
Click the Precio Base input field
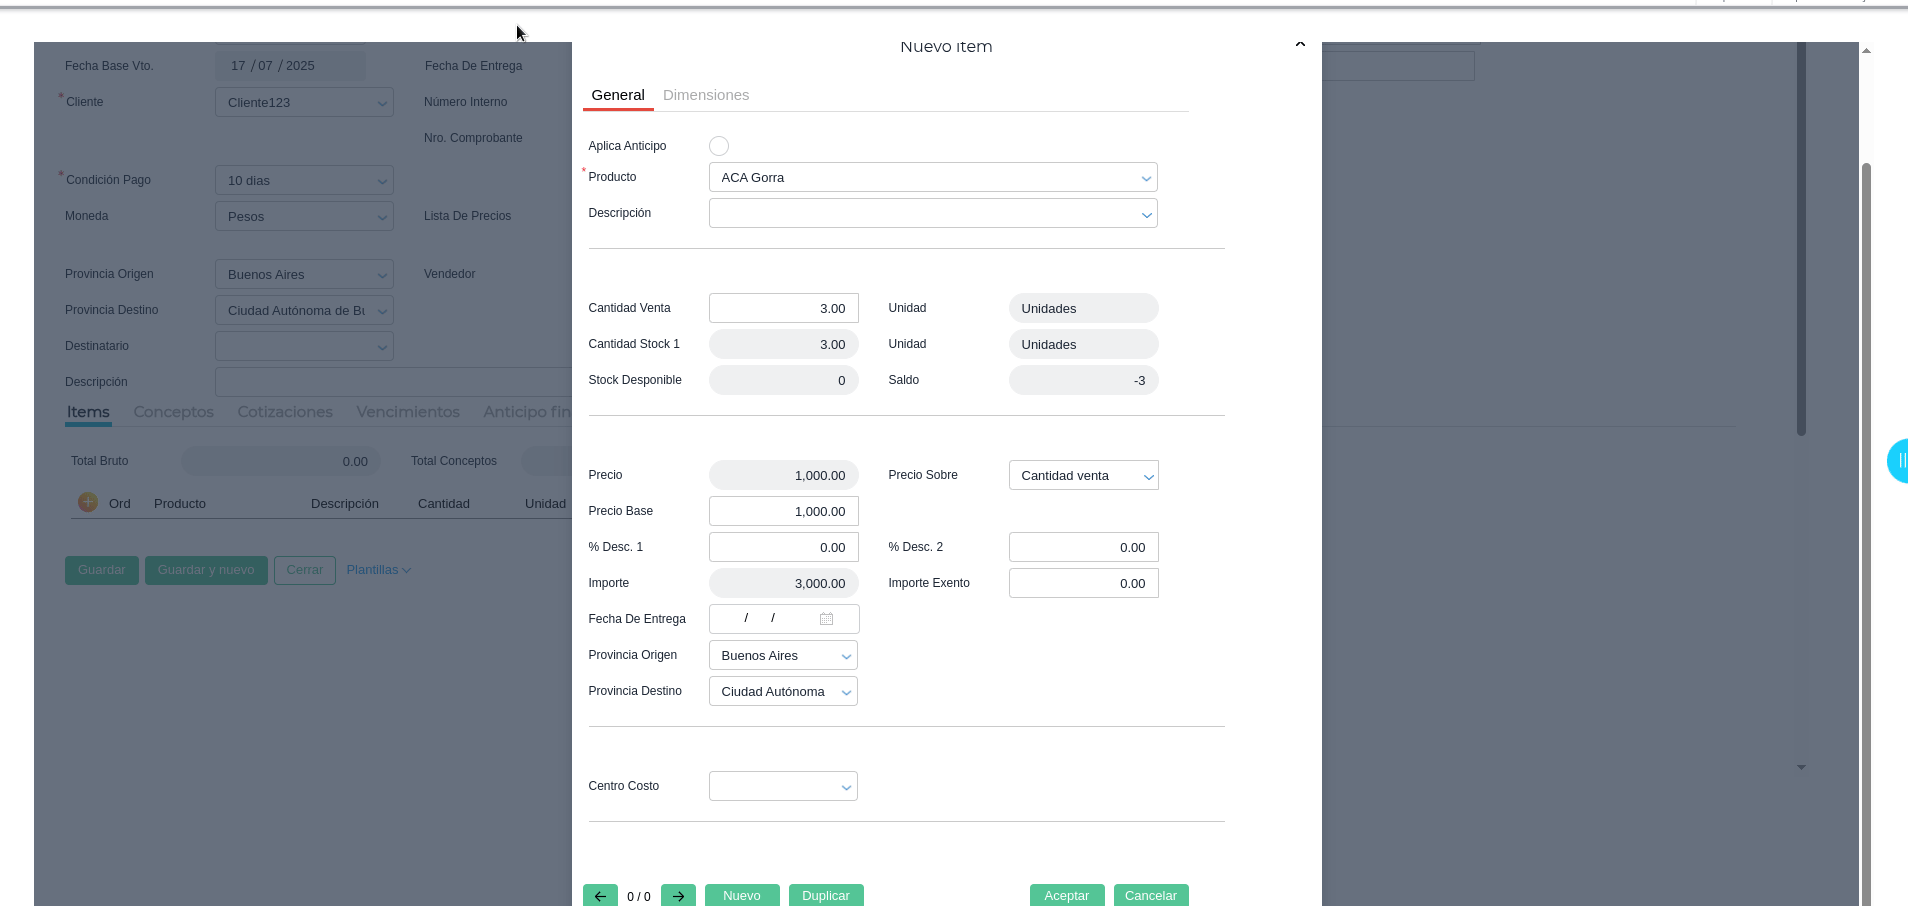coord(783,511)
